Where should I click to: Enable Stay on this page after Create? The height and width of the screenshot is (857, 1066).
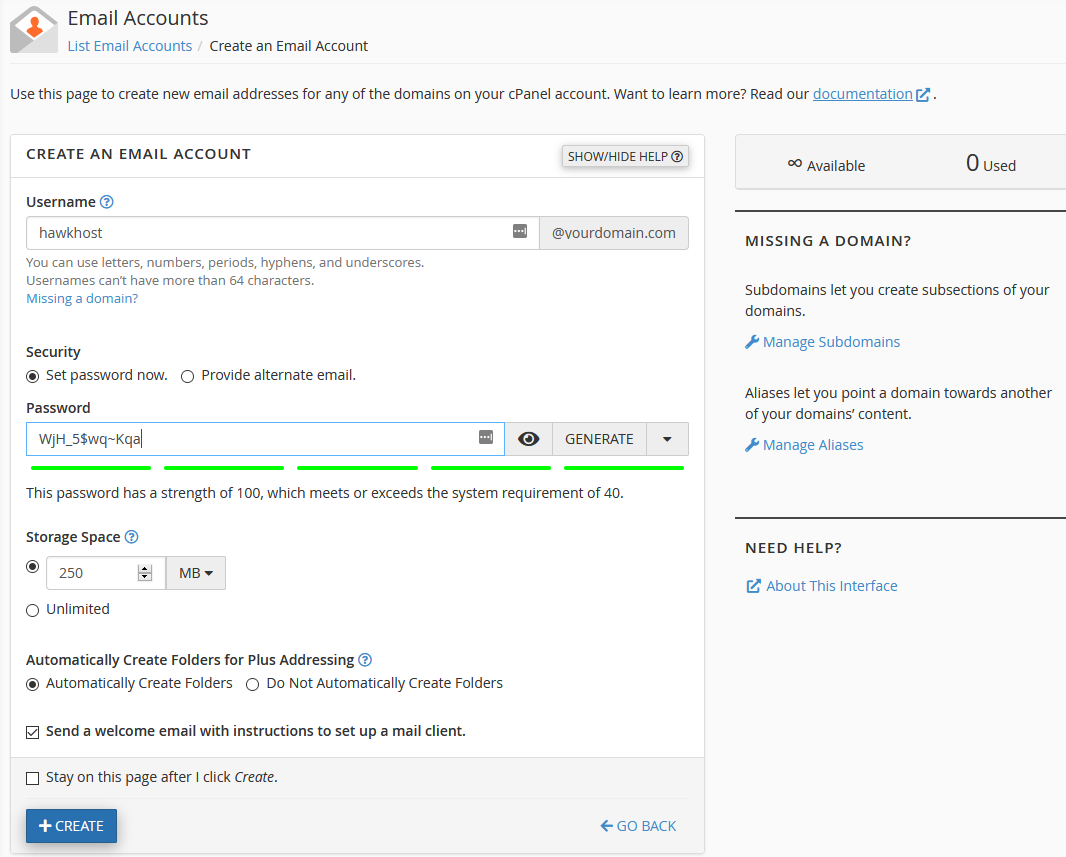click(33, 778)
